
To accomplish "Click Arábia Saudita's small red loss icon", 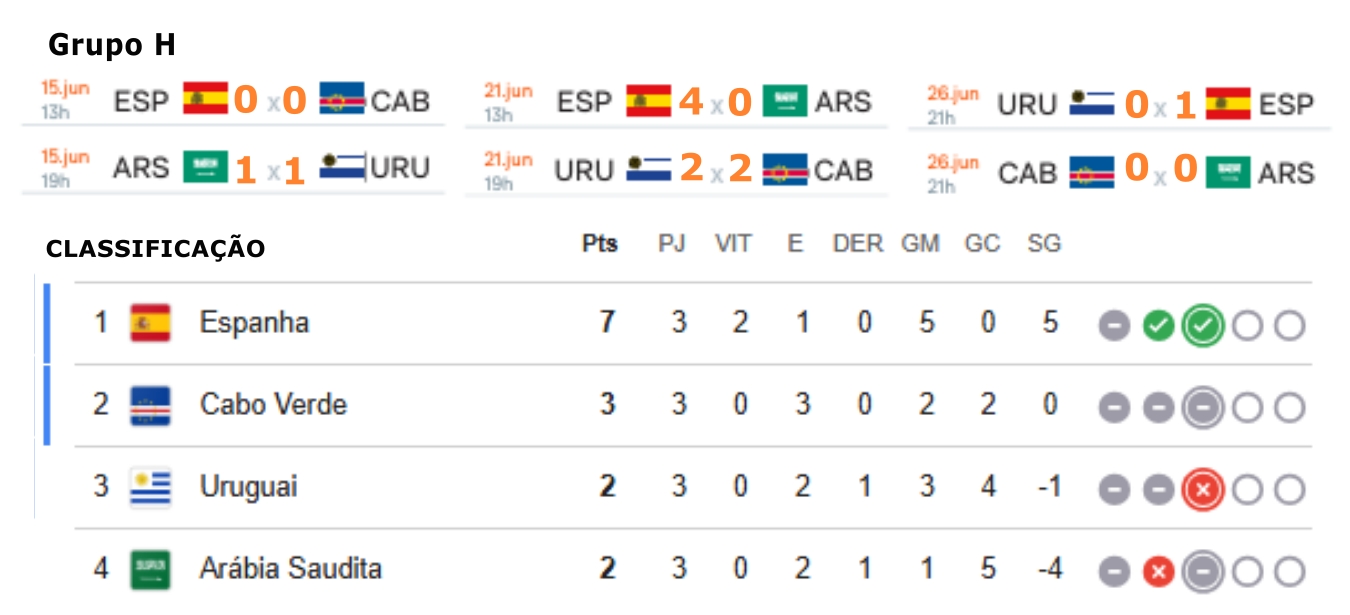I will coord(1158,572).
